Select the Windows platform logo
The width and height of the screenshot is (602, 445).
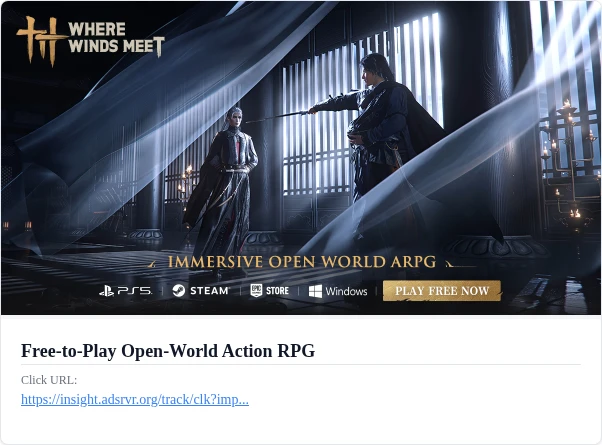[x=338, y=291]
